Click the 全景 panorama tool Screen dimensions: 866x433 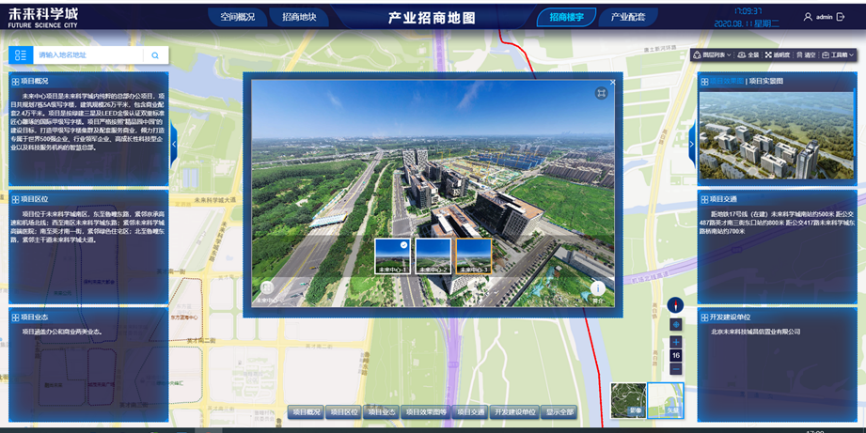tap(749, 55)
